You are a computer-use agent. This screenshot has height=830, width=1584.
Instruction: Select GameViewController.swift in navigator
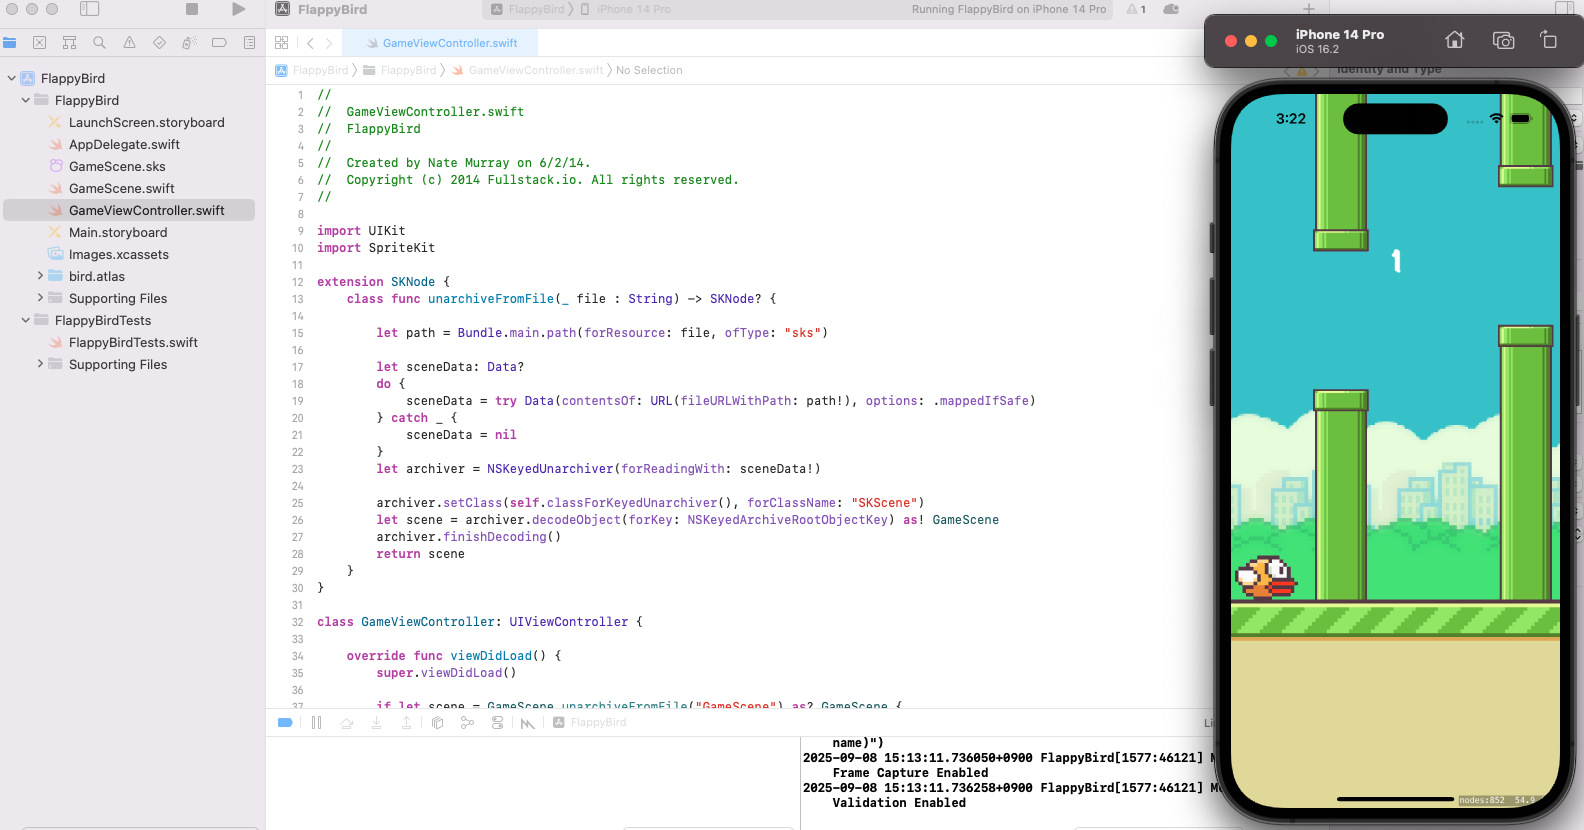(x=129, y=210)
